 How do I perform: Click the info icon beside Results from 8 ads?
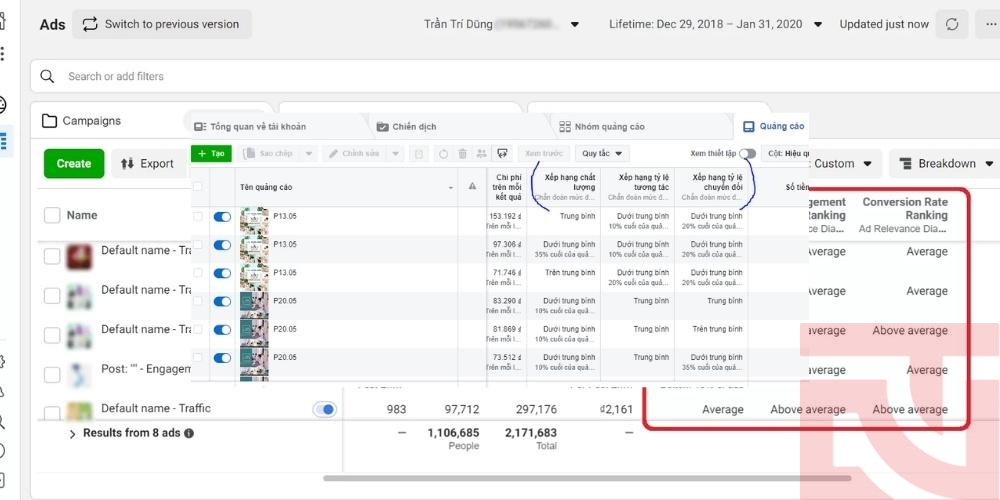(x=189, y=433)
